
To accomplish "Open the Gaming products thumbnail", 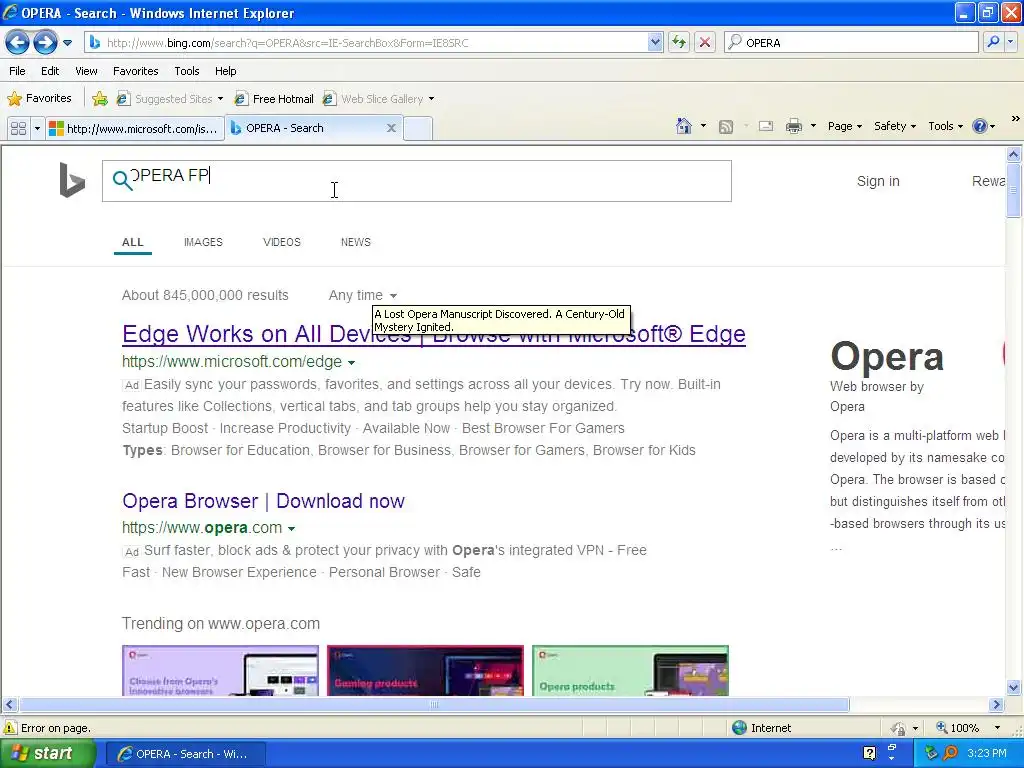I will pos(425,671).
